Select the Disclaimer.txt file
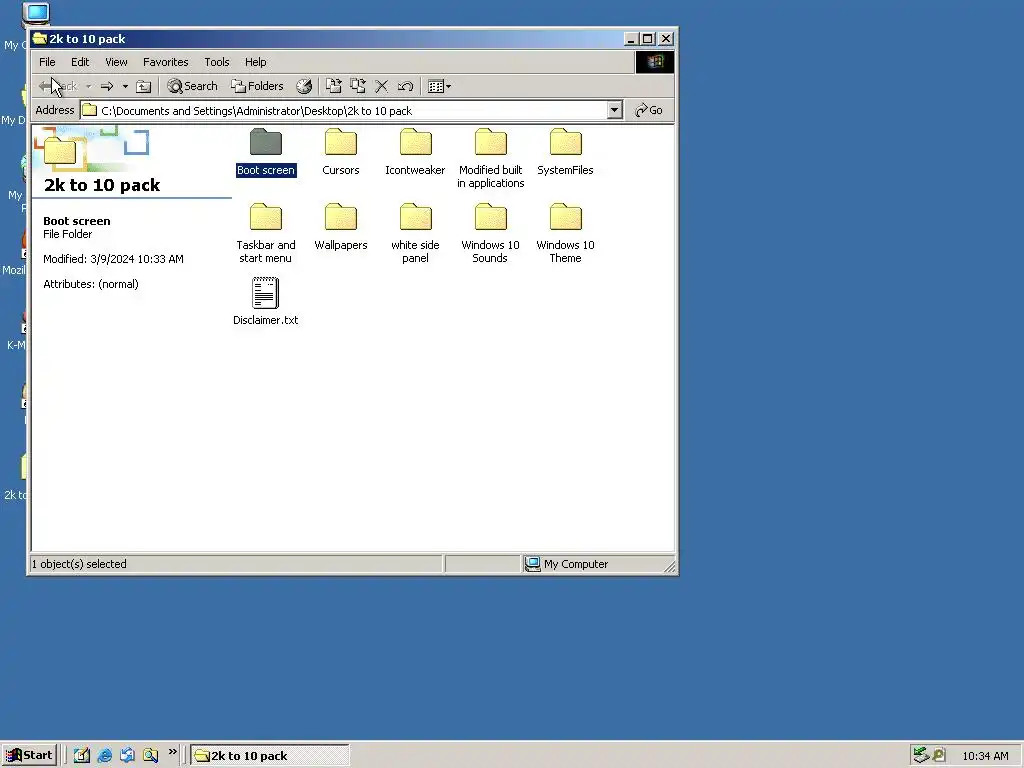This screenshot has width=1024, height=768. click(x=265, y=301)
